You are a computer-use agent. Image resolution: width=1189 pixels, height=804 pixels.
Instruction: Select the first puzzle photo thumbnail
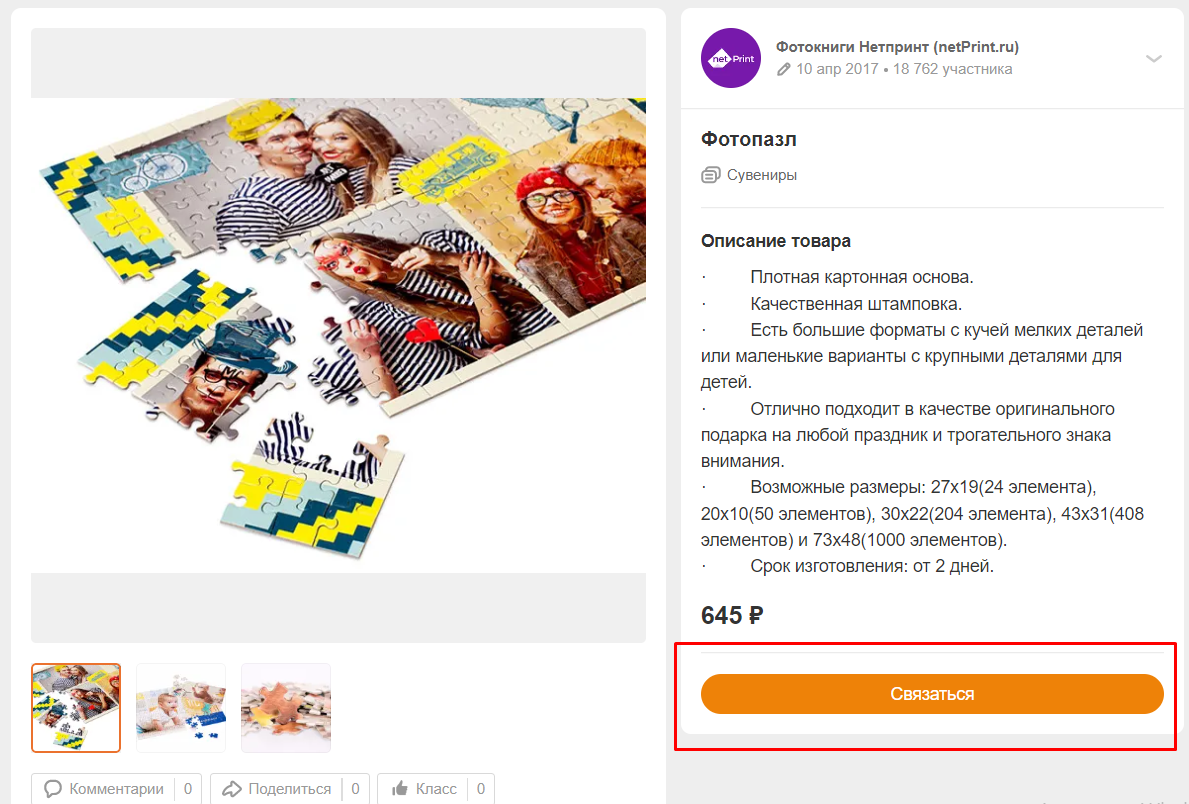(x=76, y=708)
